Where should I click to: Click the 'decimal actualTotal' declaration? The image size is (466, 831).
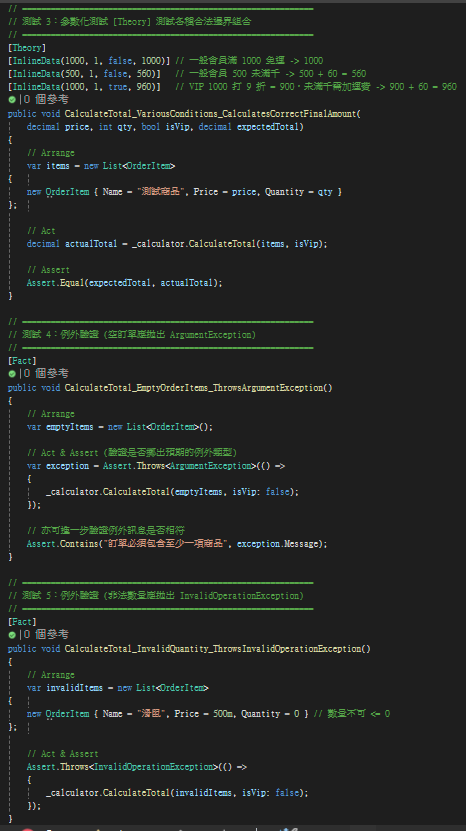[x=72, y=244]
